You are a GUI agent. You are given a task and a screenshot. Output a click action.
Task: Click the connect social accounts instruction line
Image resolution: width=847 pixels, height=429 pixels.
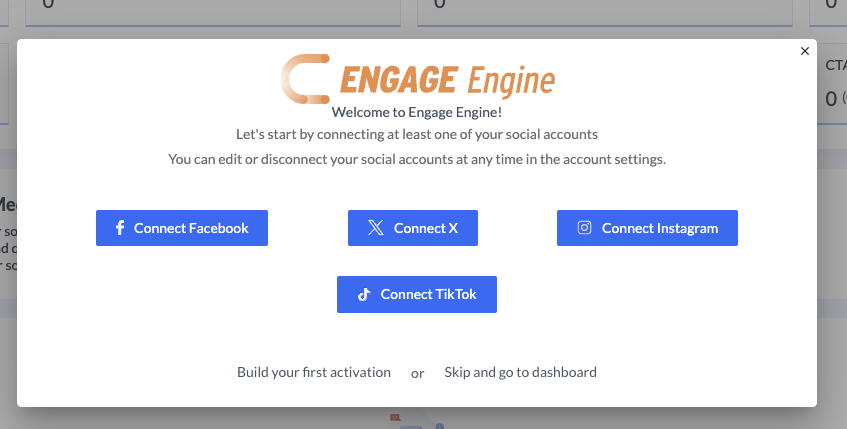click(x=416, y=133)
